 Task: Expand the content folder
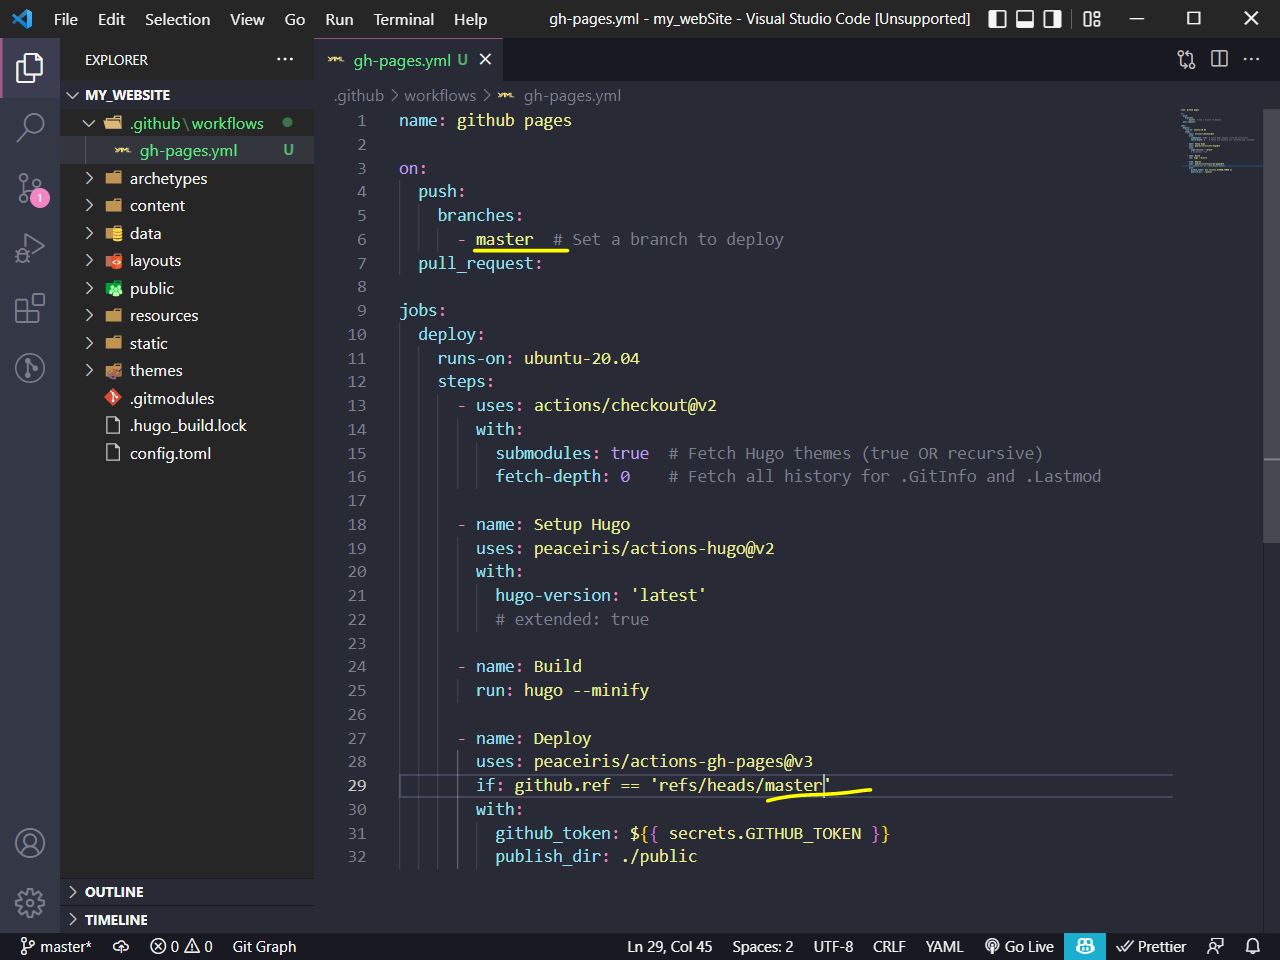pyautogui.click(x=187, y=205)
